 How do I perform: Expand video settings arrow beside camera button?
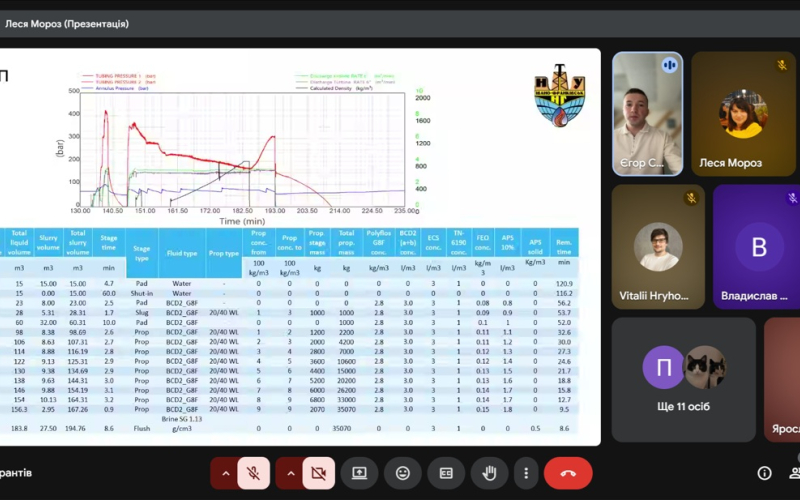pyautogui.click(x=290, y=473)
